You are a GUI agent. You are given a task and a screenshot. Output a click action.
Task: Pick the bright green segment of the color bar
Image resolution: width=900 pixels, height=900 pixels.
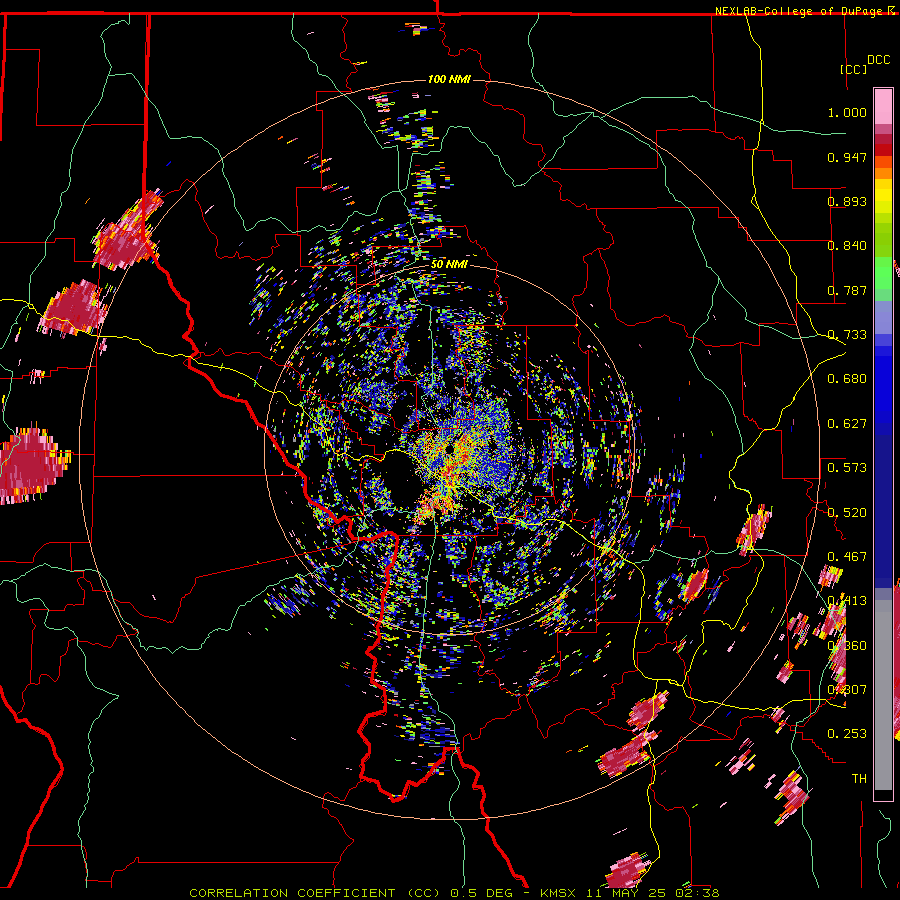(x=883, y=272)
